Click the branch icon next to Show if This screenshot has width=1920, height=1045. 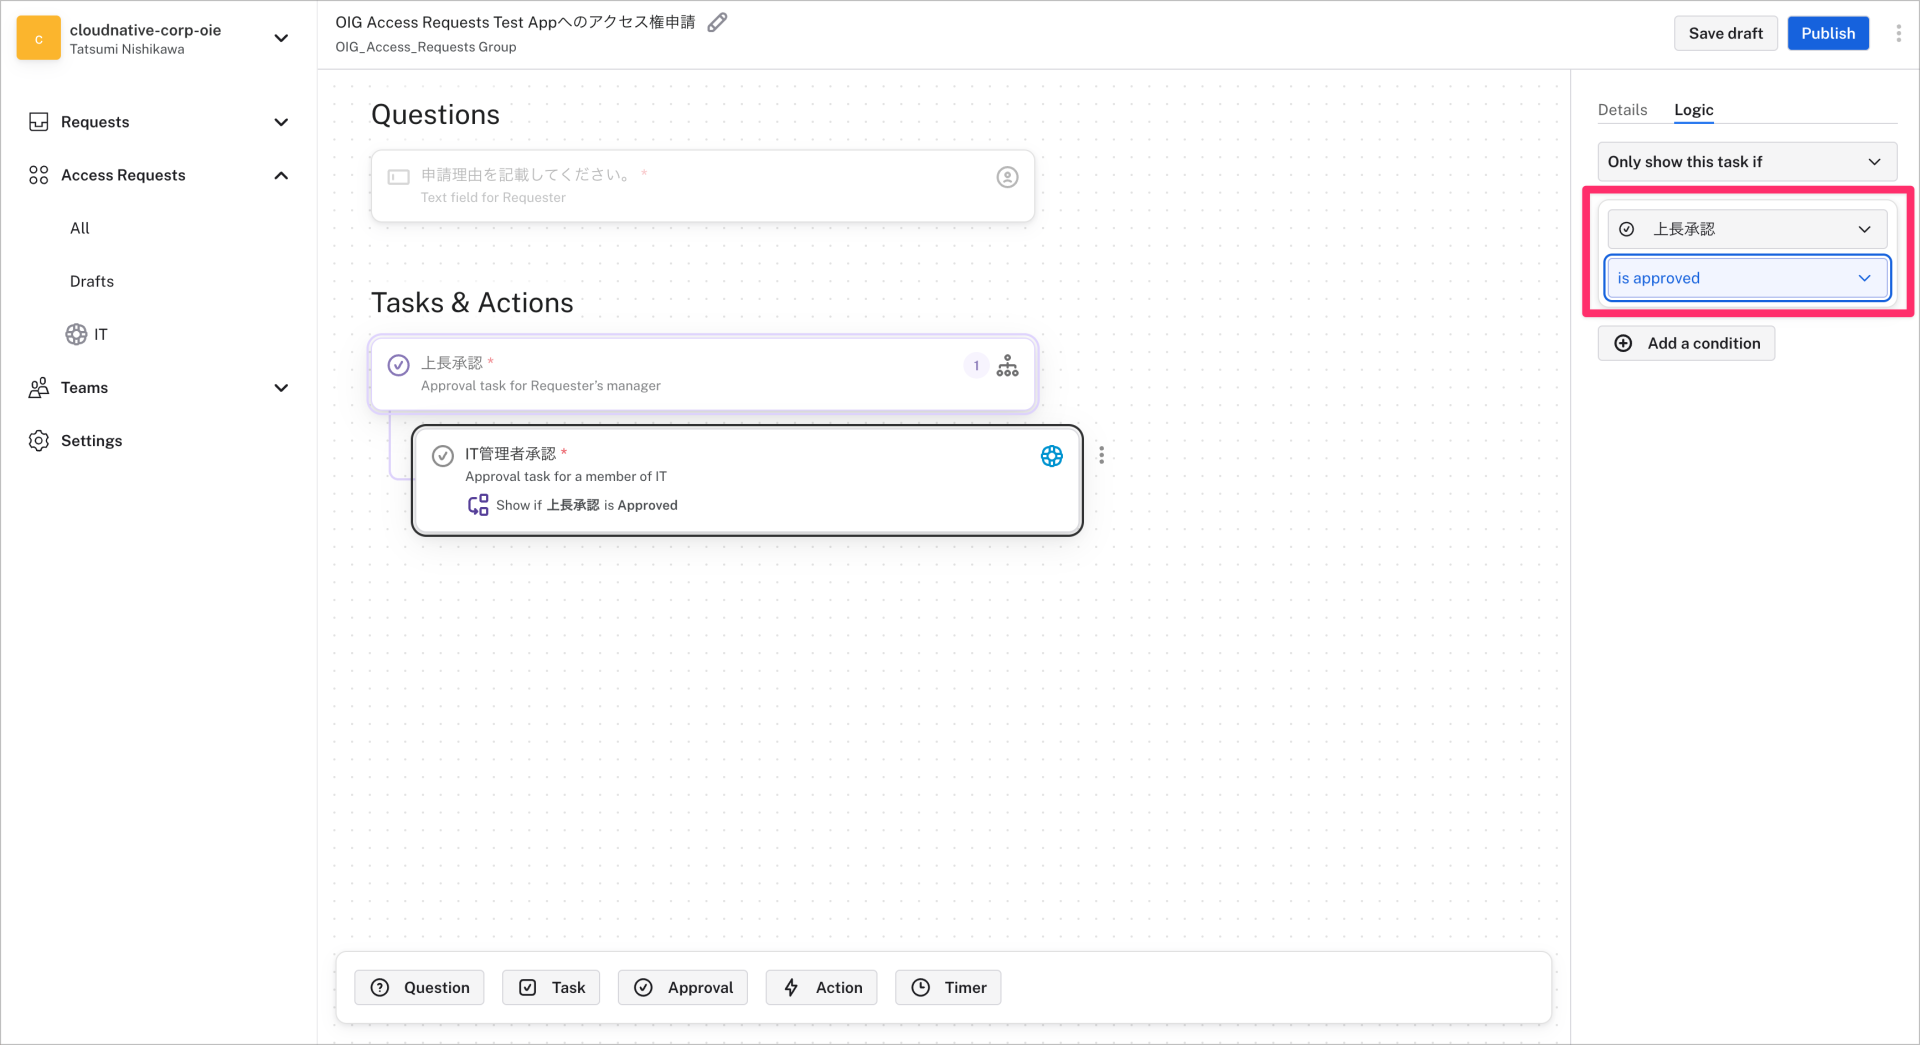[x=477, y=505]
